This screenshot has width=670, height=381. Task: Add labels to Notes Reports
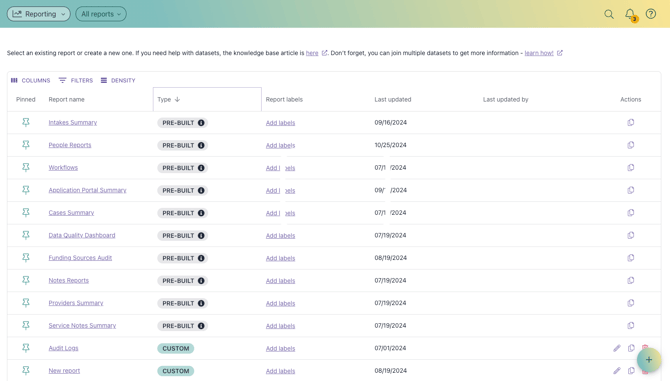click(x=280, y=281)
